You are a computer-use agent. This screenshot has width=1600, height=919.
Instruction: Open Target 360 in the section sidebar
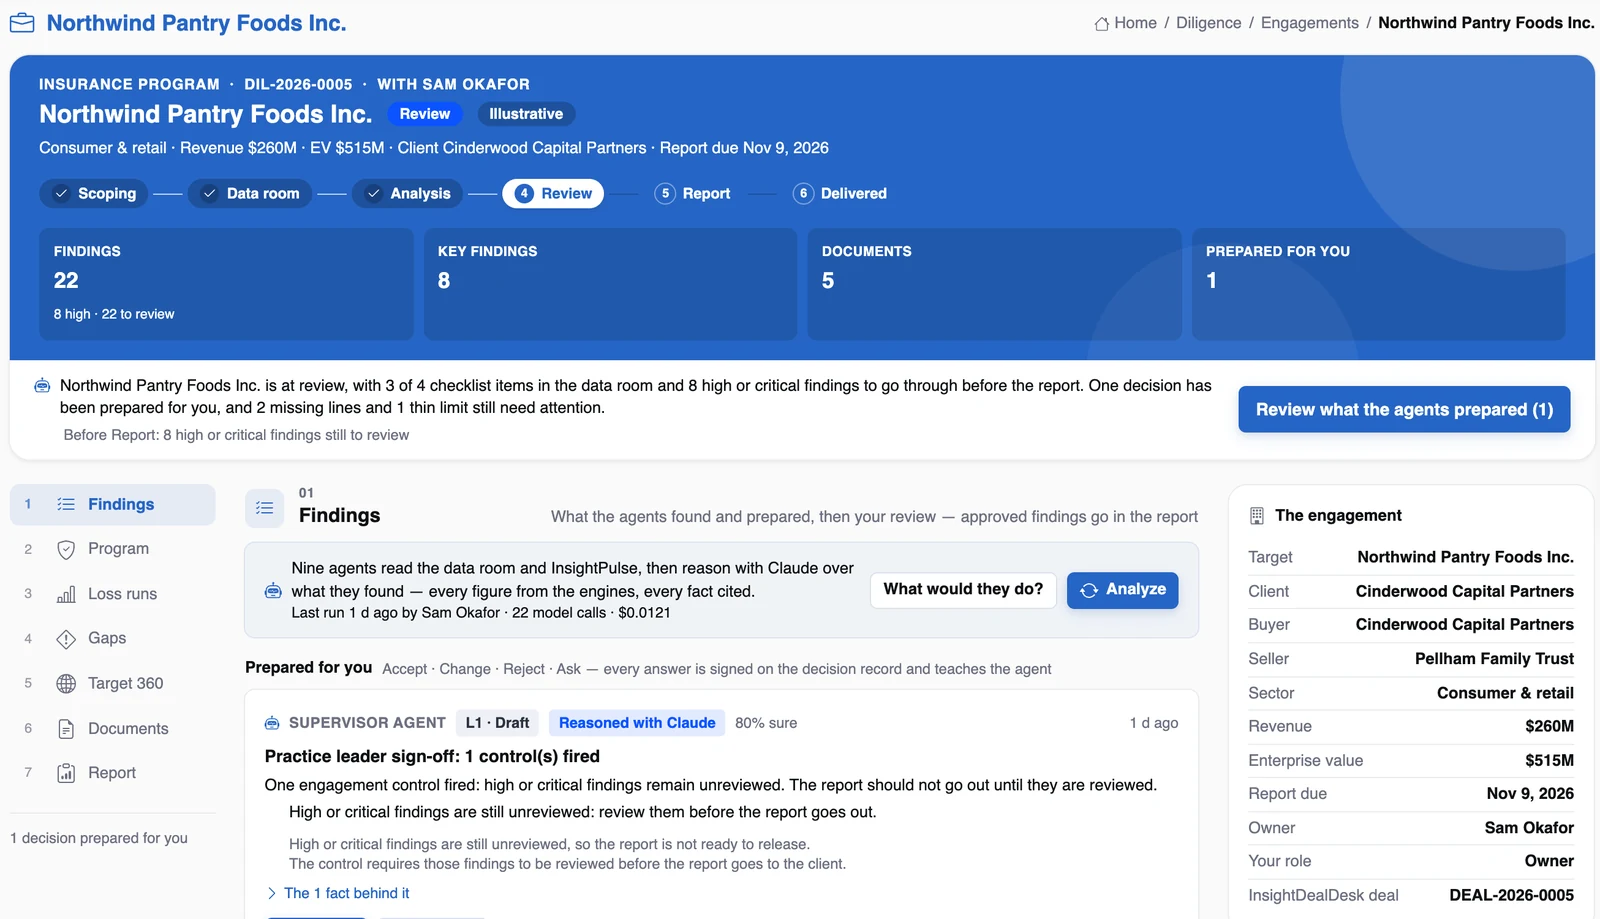coord(113,683)
